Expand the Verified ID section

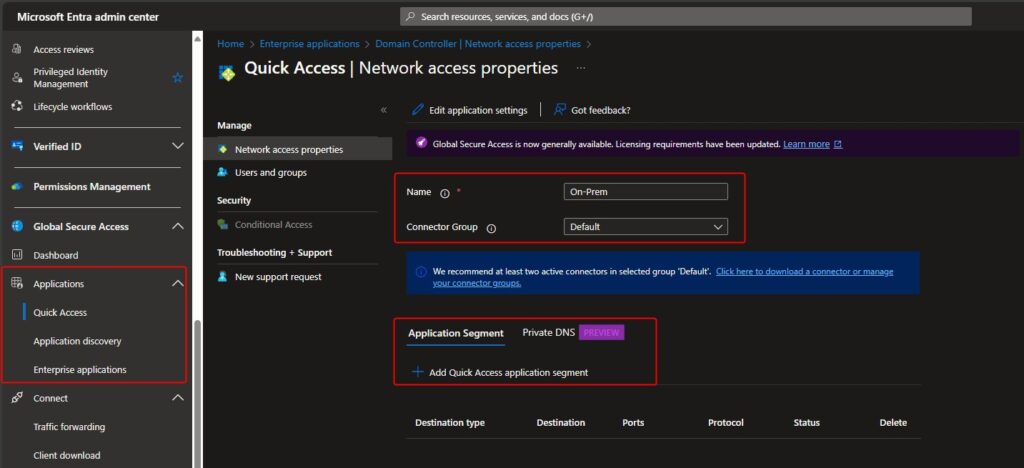click(x=178, y=146)
